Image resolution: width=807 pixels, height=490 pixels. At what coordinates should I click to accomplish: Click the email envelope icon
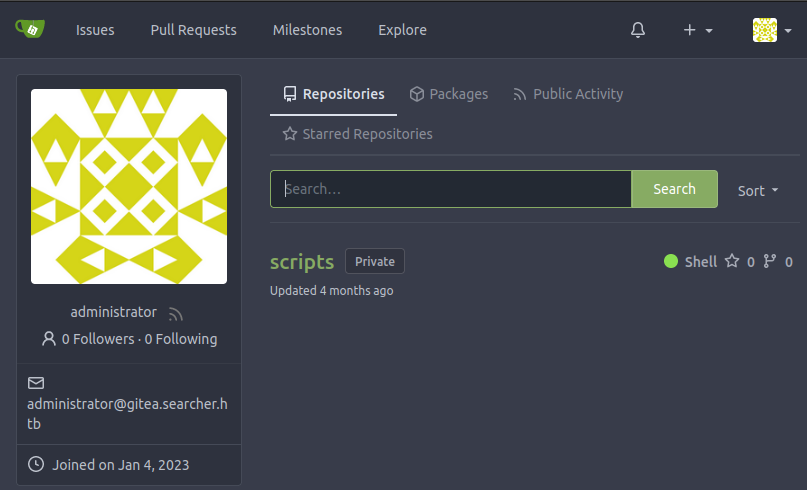tap(36, 383)
